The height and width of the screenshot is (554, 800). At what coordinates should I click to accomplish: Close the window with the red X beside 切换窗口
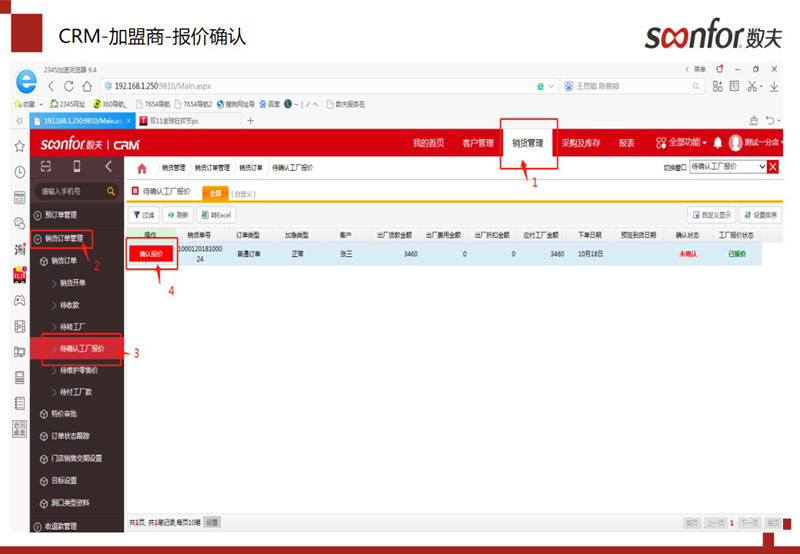[x=772, y=167]
